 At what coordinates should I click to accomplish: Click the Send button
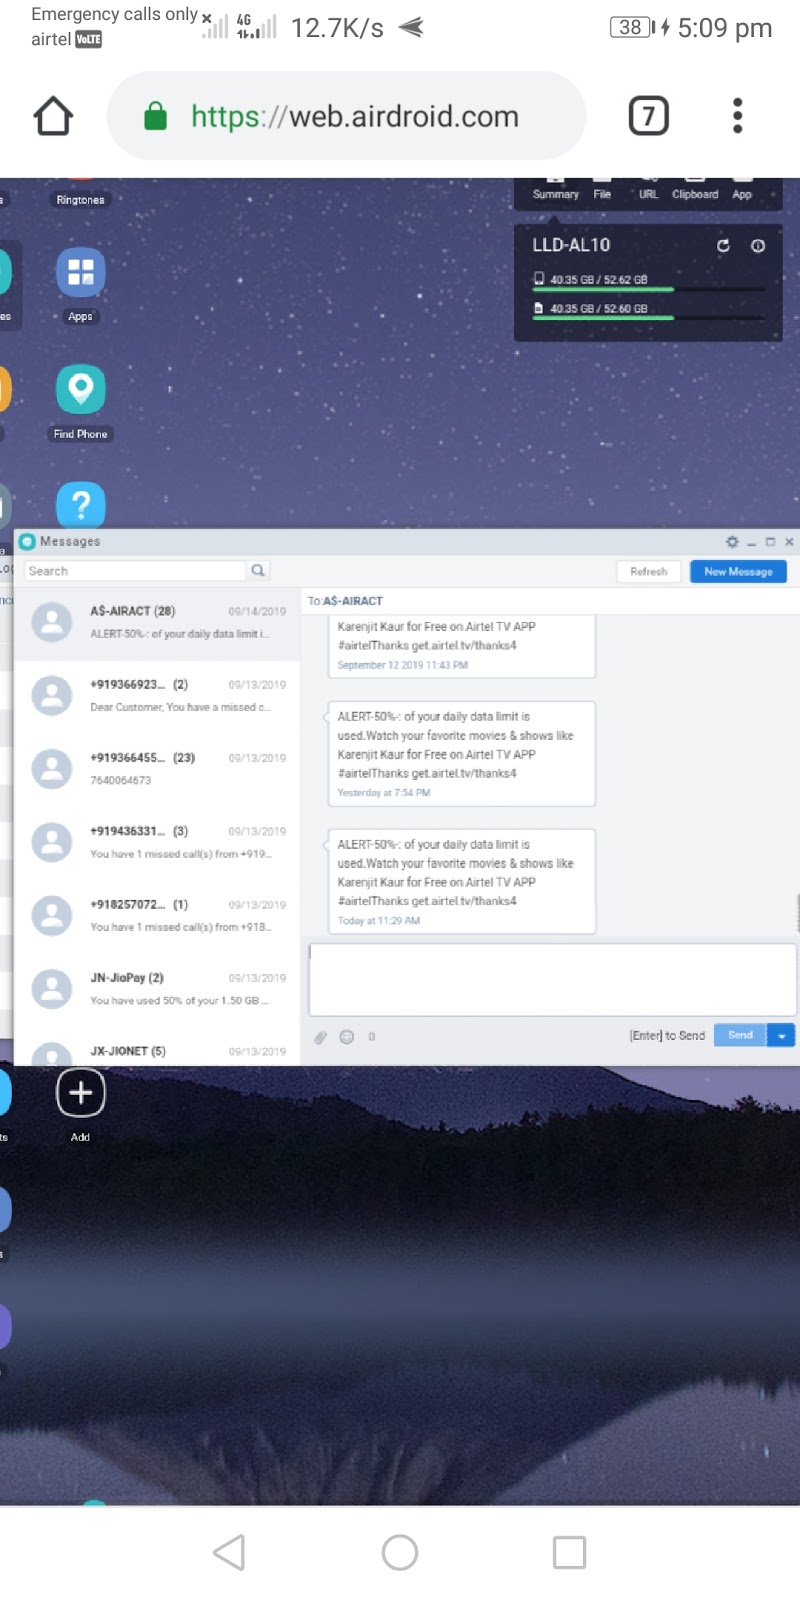pos(740,1035)
